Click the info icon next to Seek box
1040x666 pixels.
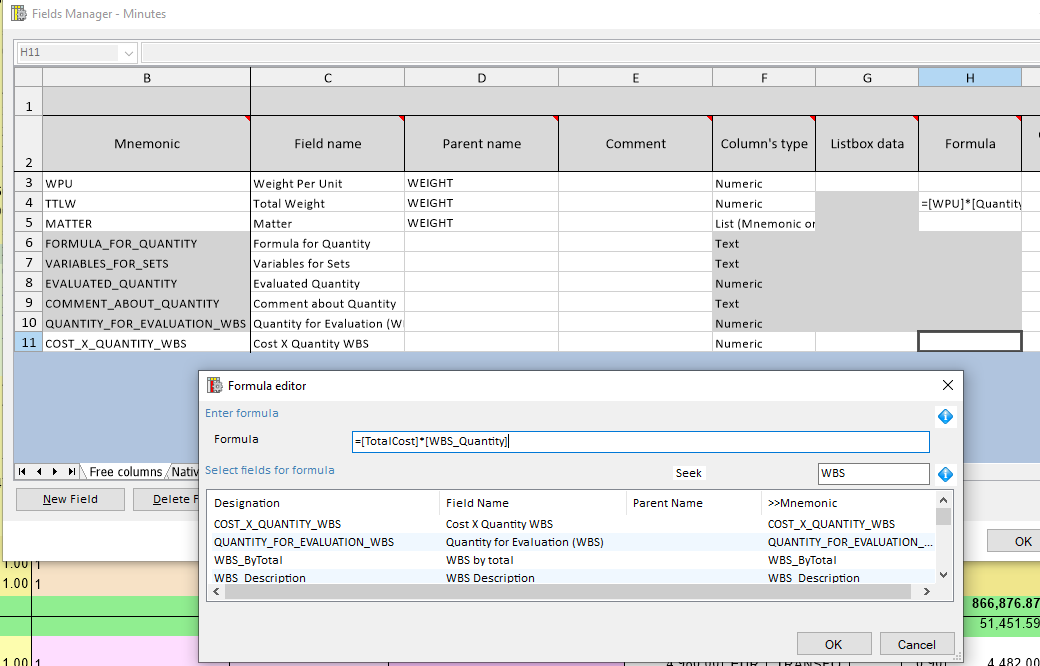tap(944, 474)
